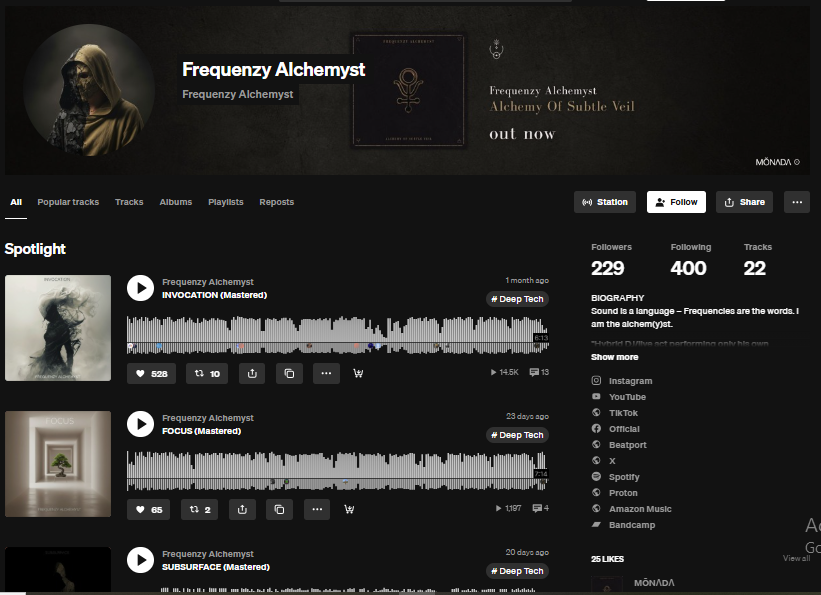Open the Spotify profile link
Viewport: 821px width, 595px height.
click(624, 477)
